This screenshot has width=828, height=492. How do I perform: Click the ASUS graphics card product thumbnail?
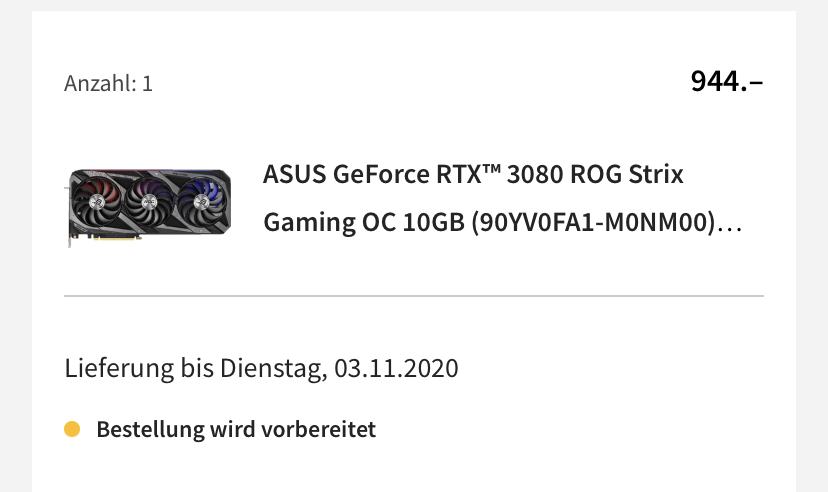click(149, 206)
